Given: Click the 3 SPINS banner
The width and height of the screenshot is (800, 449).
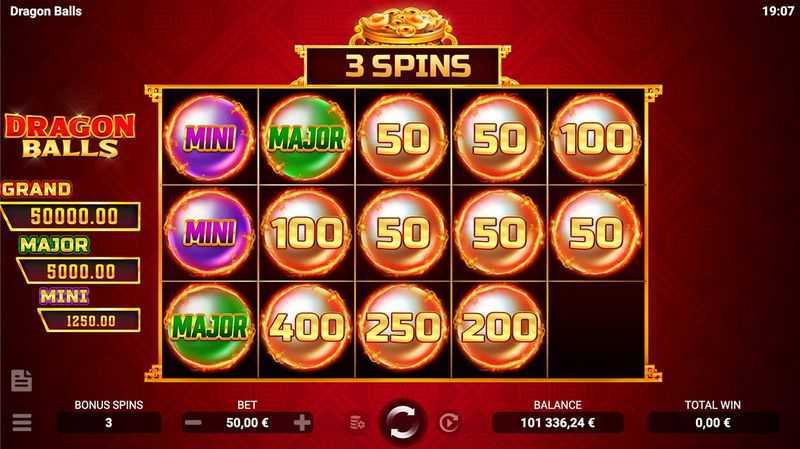Looking at the screenshot, I should [x=403, y=66].
